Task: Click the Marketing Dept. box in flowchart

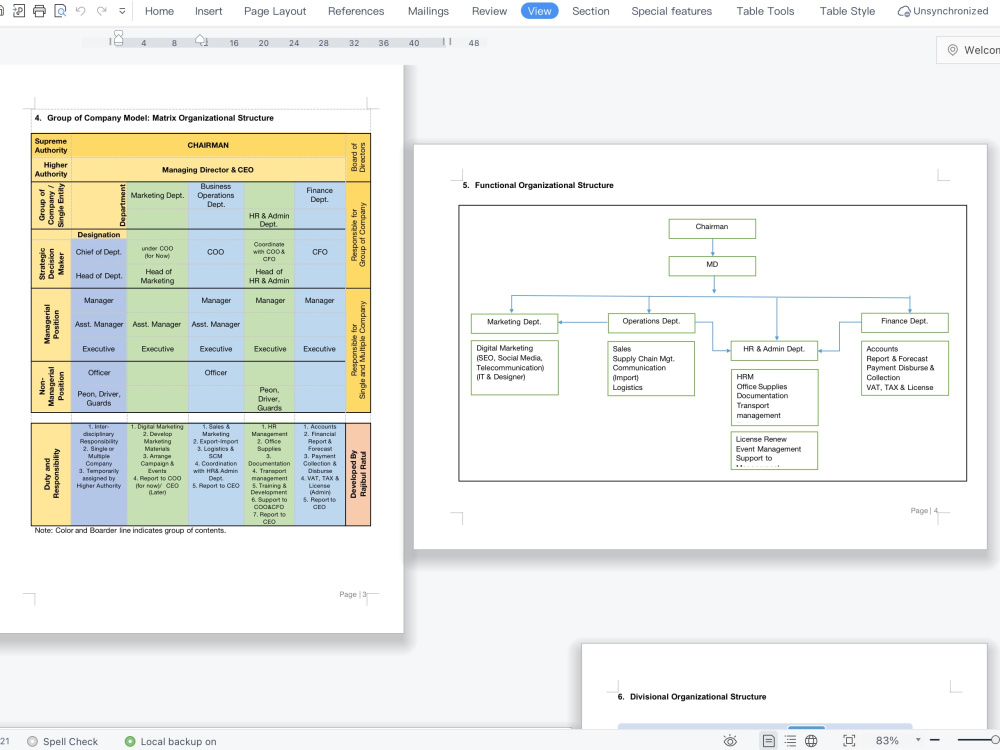Action: pos(514,323)
